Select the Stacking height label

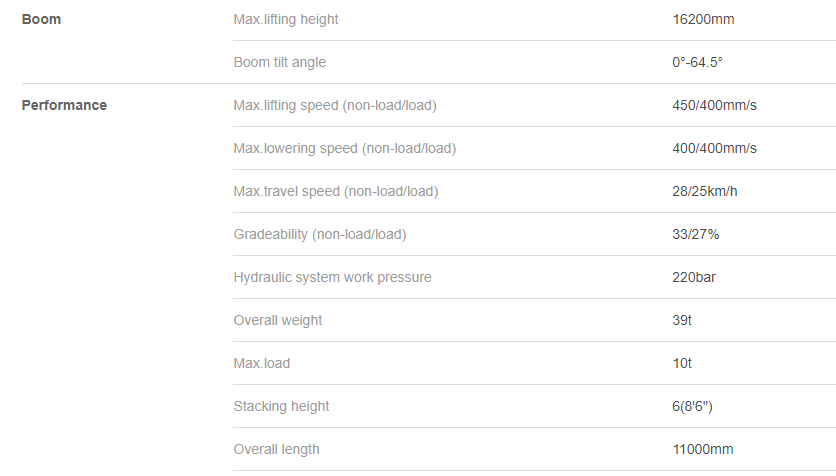click(282, 406)
